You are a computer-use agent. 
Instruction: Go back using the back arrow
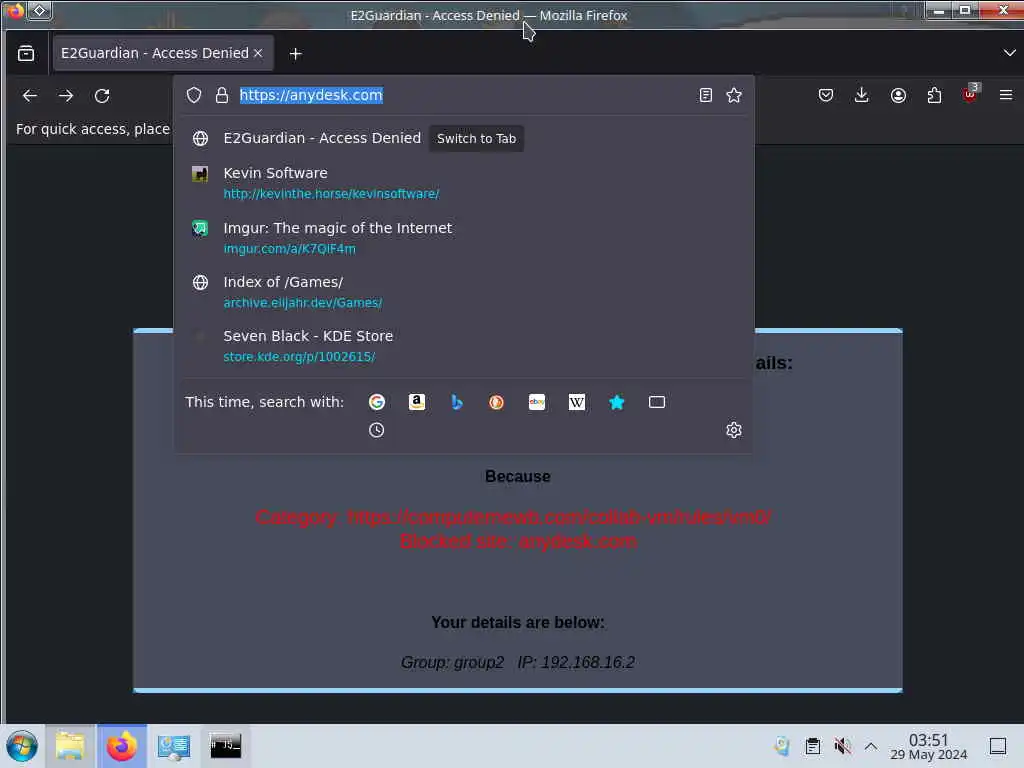(29, 95)
